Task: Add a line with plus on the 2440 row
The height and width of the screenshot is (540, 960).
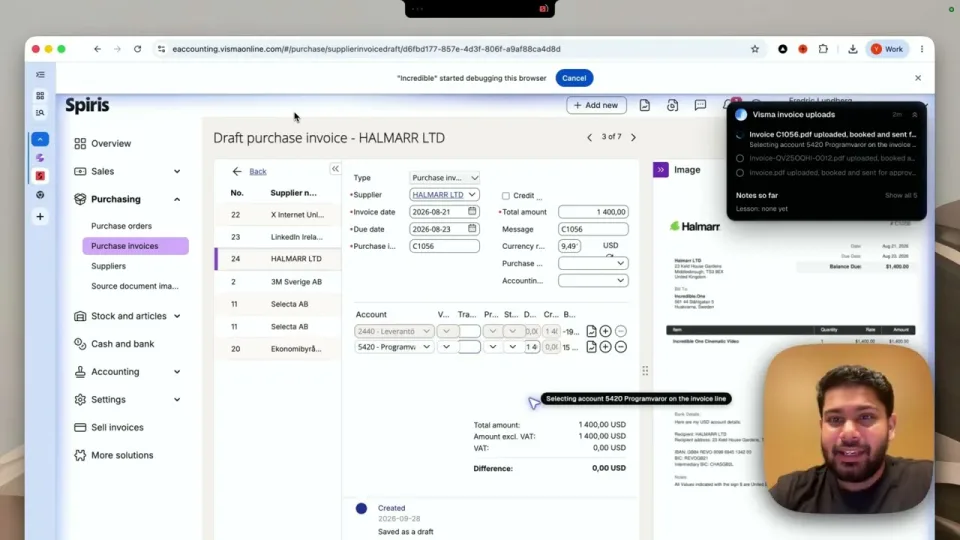Action: (606, 331)
